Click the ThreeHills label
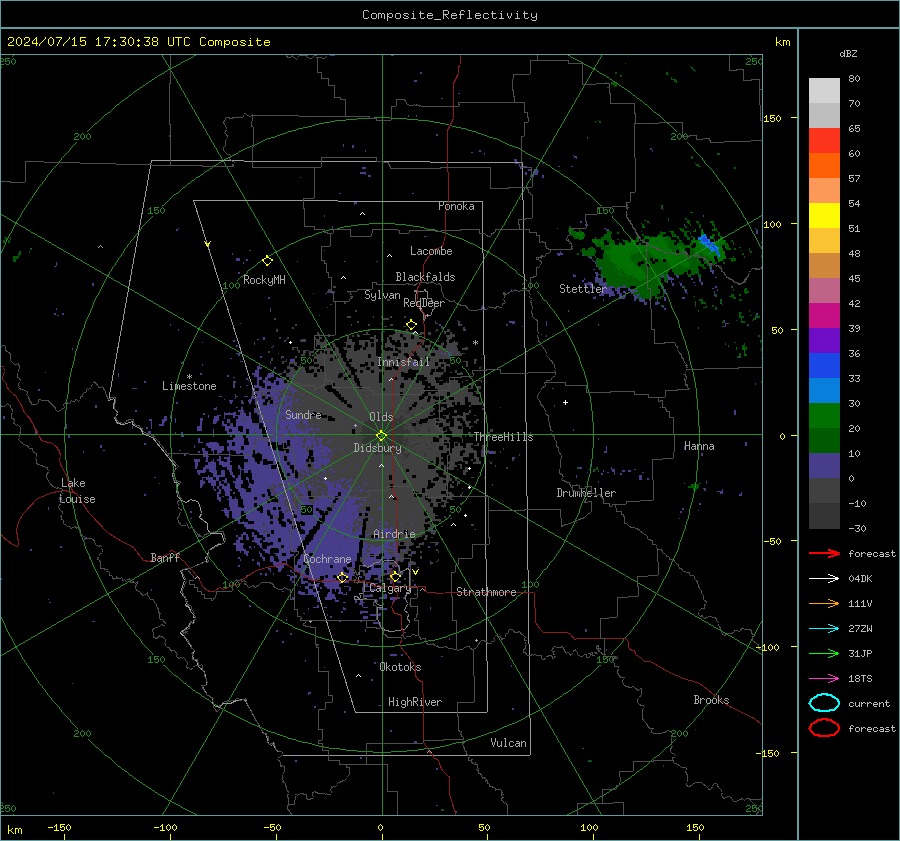This screenshot has height=841, width=900. pyautogui.click(x=503, y=437)
